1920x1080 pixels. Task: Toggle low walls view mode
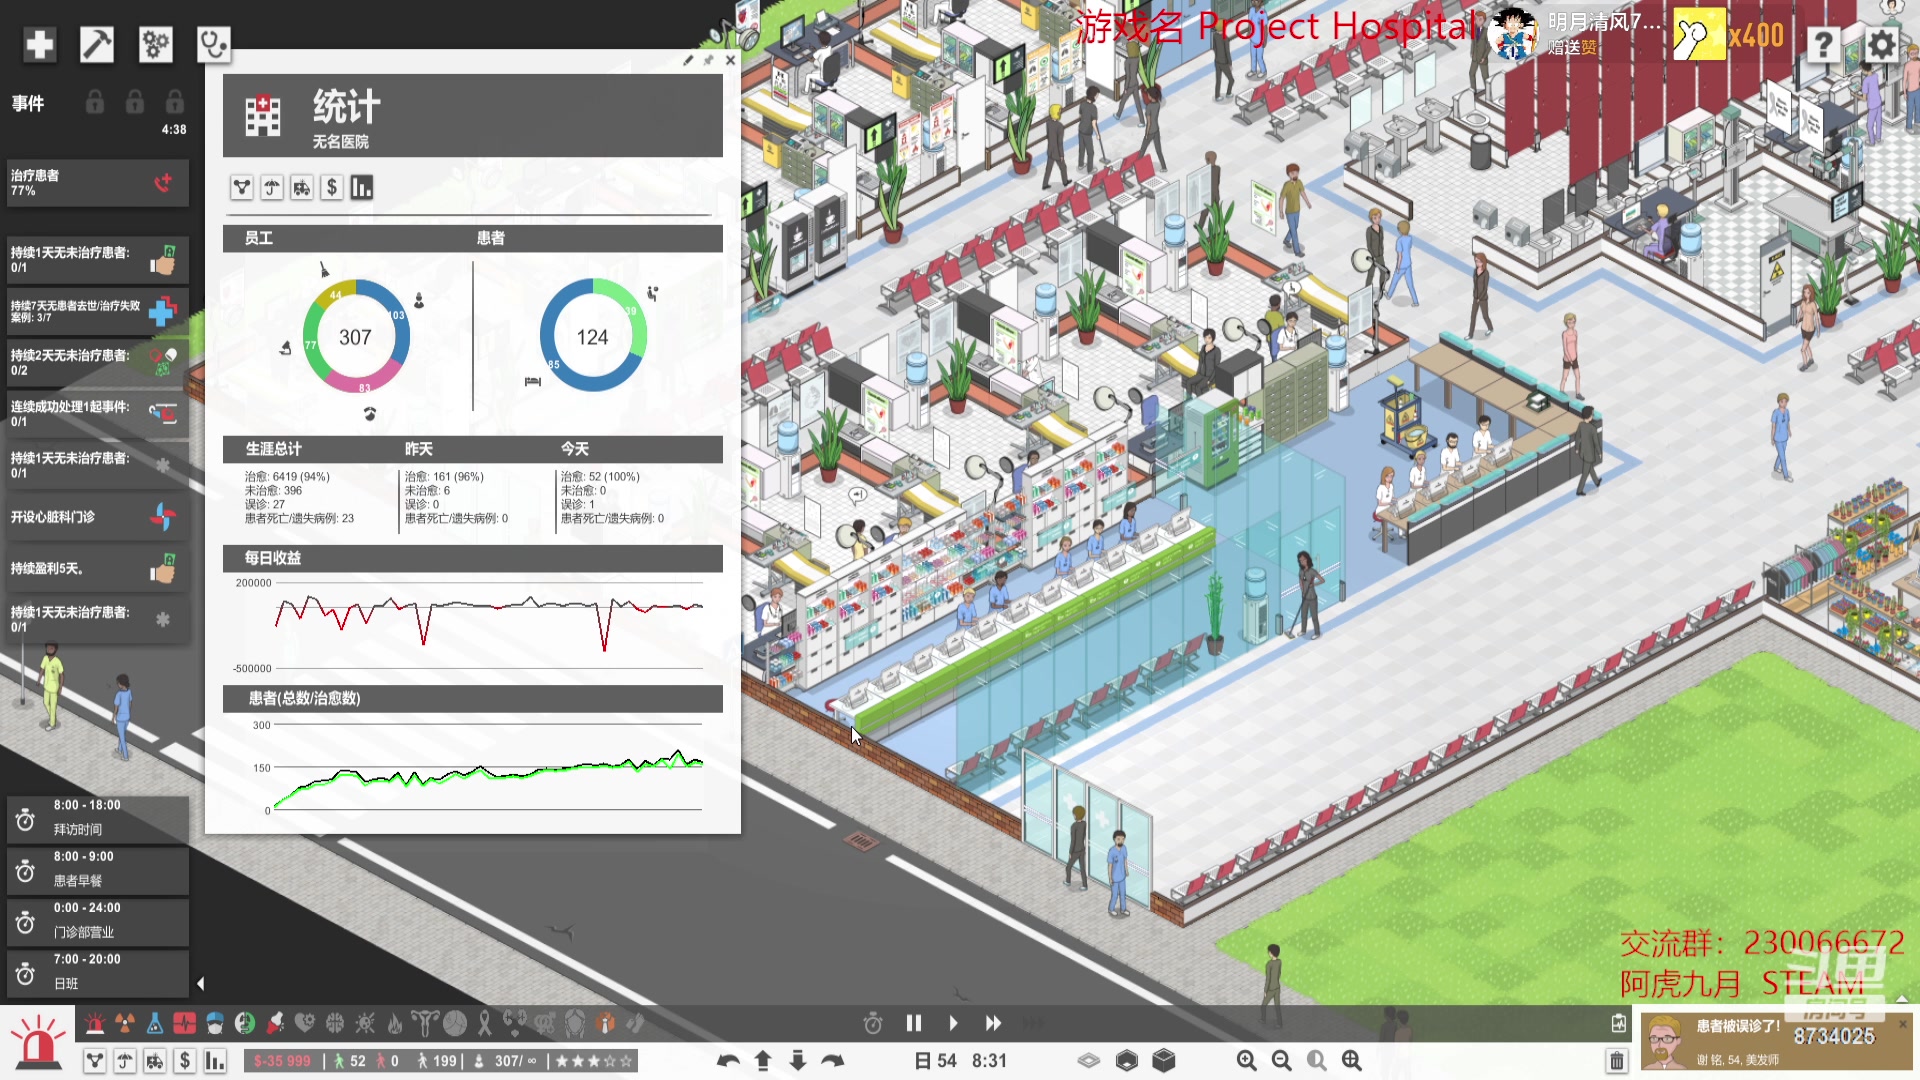pos(1127,1061)
